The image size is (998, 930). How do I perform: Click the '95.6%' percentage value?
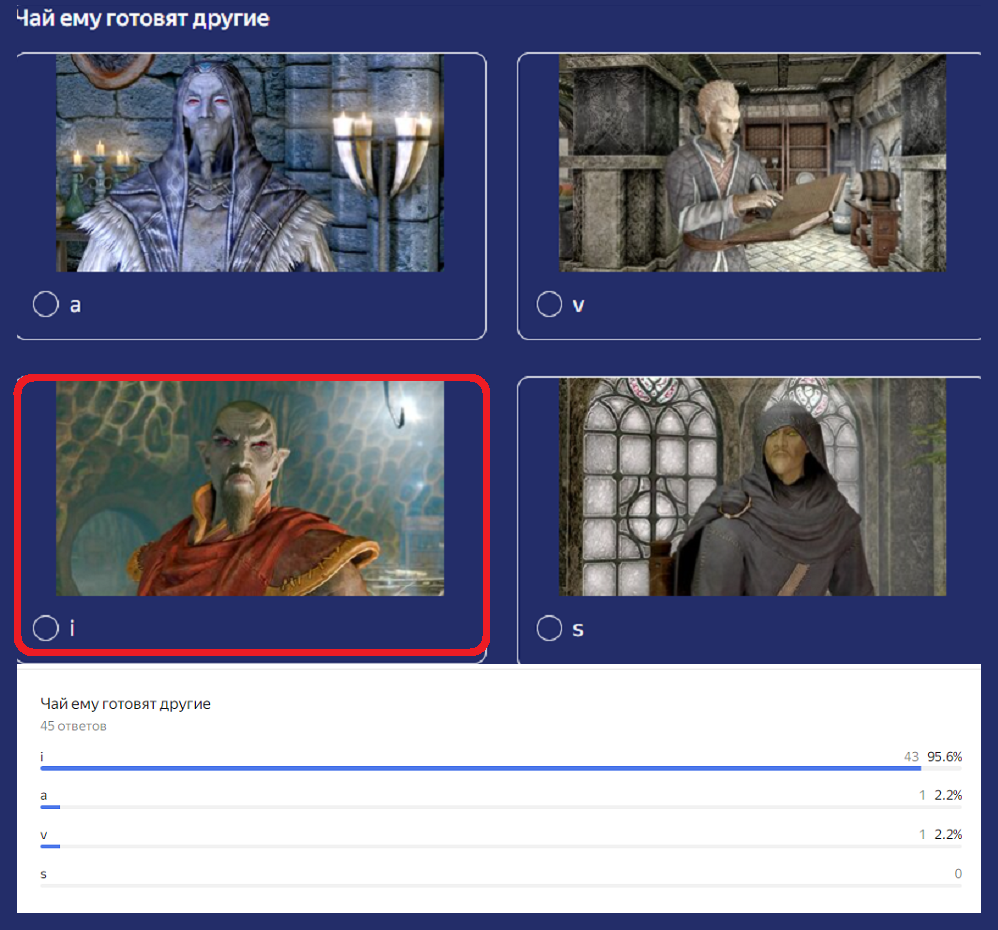click(945, 757)
